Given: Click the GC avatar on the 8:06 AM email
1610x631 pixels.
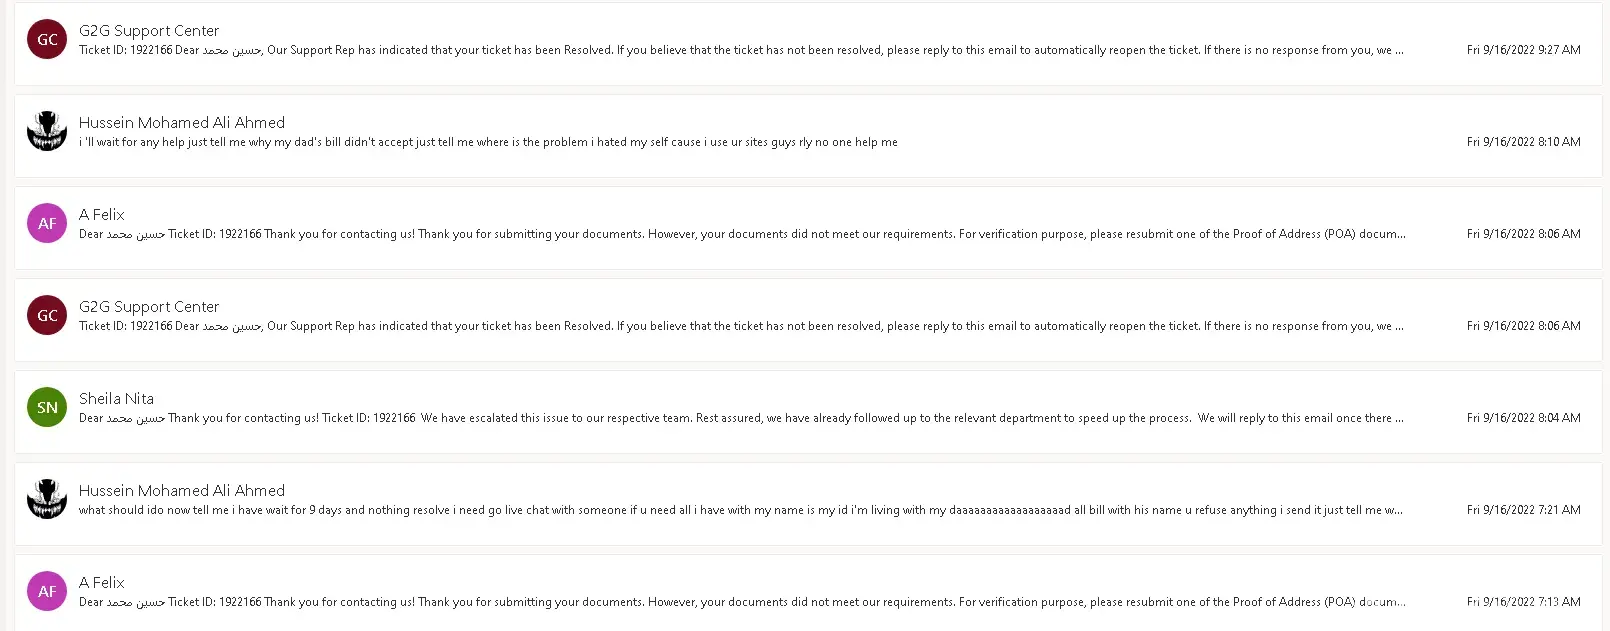Looking at the screenshot, I should pyautogui.click(x=47, y=316).
